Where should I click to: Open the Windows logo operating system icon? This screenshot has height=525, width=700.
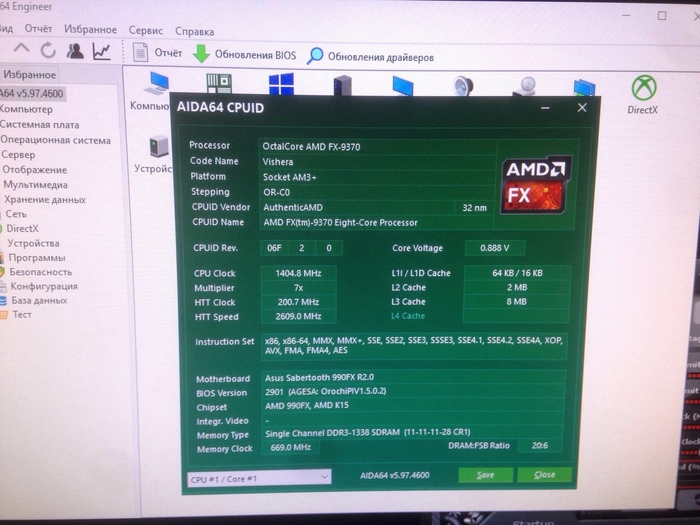coord(280,85)
